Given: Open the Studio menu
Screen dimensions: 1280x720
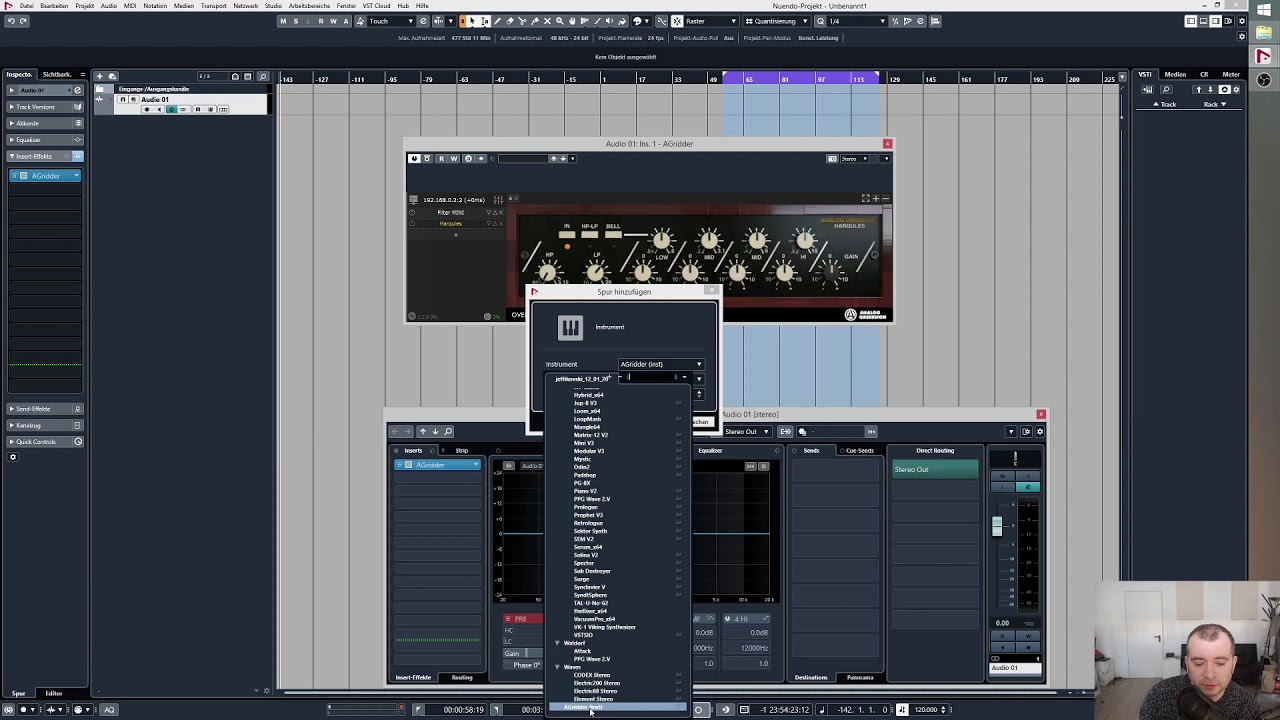Looking at the screenshot, I should click(273, 6).
